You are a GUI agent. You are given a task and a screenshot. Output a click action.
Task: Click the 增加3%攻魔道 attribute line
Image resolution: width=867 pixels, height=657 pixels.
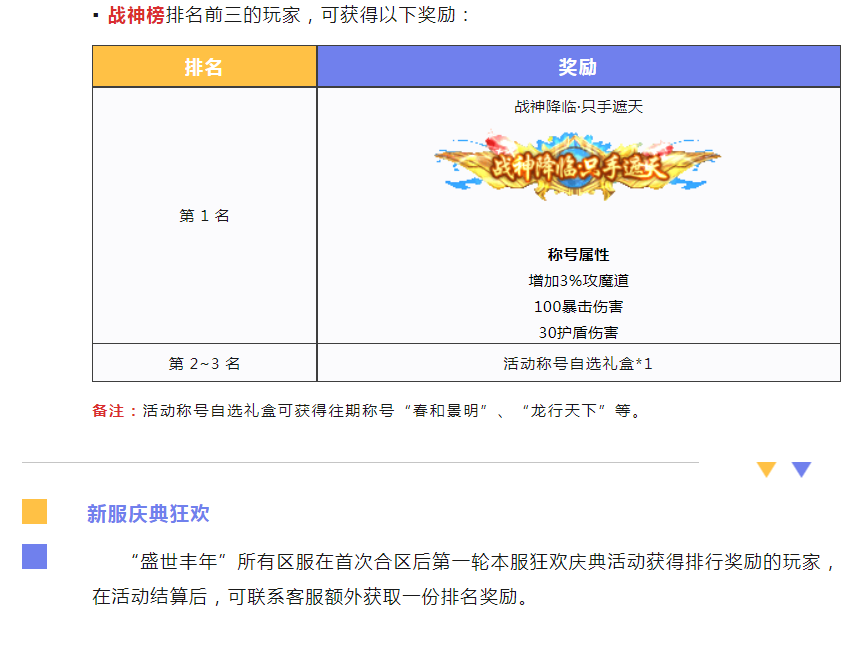578,280
